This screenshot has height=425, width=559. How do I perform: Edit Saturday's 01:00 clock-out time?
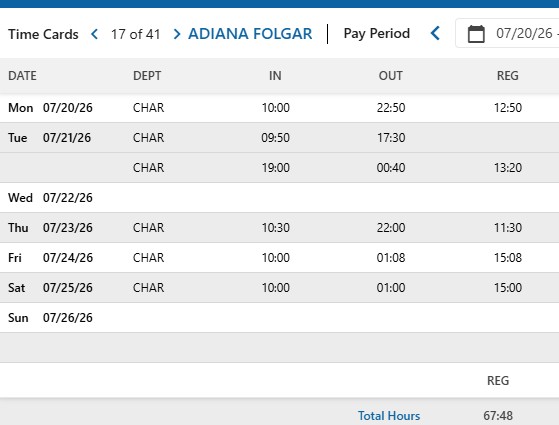click(391, 288)
